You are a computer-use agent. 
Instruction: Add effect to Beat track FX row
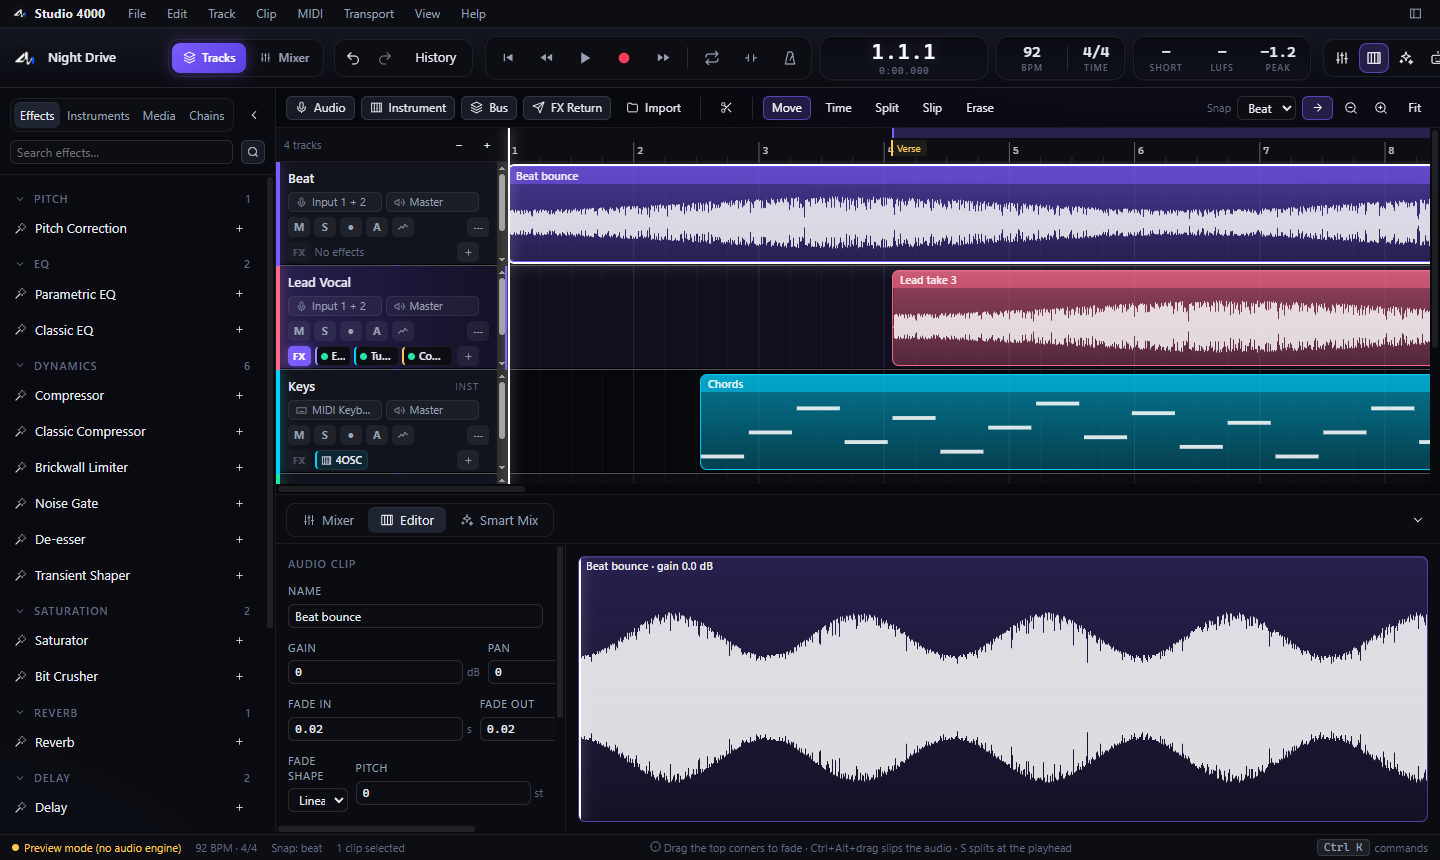click(468, 252)
